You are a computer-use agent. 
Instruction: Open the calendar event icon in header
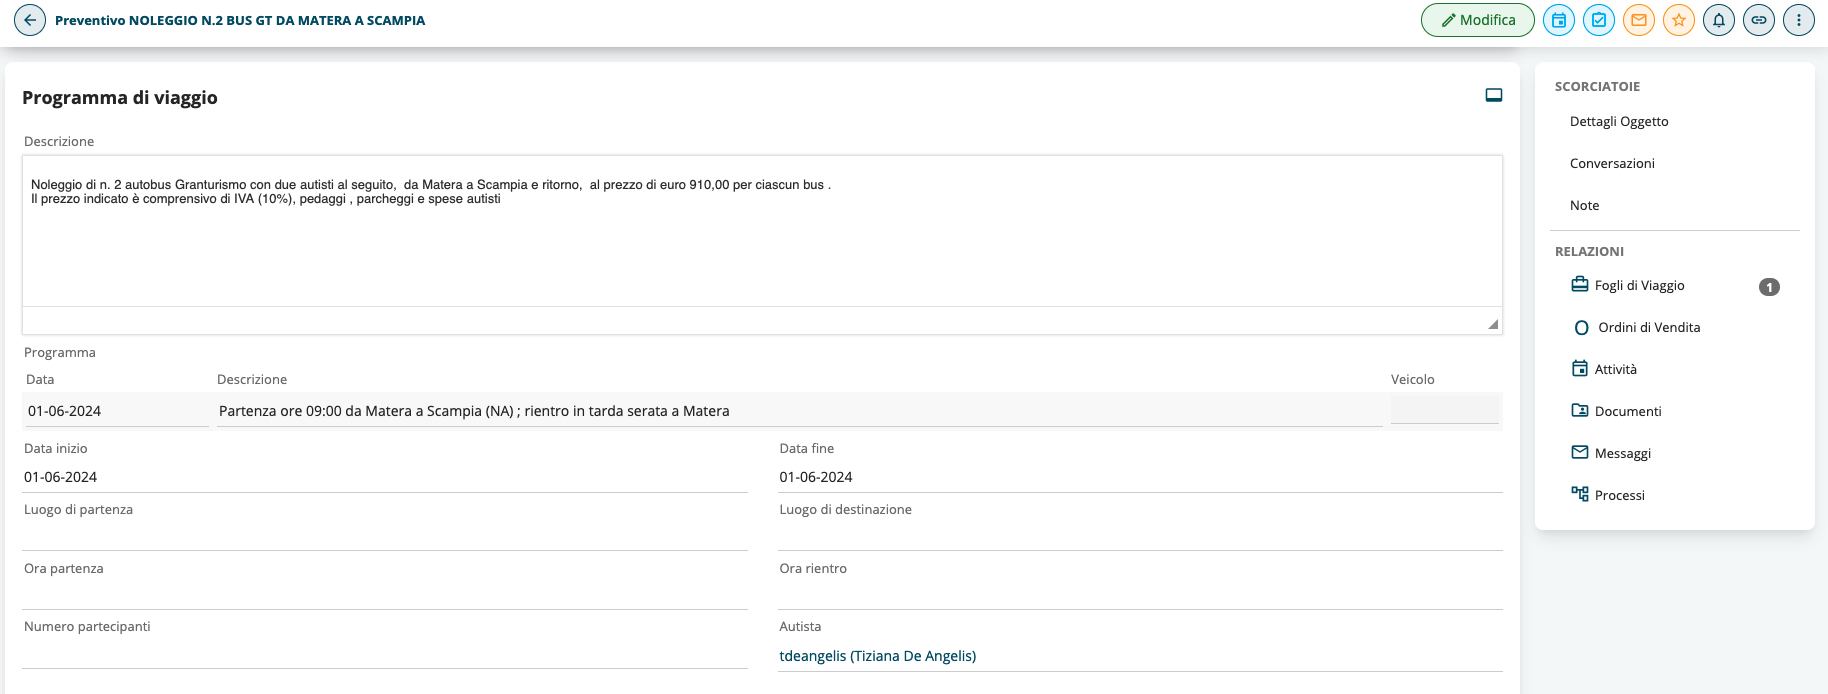pos(1559,20)
